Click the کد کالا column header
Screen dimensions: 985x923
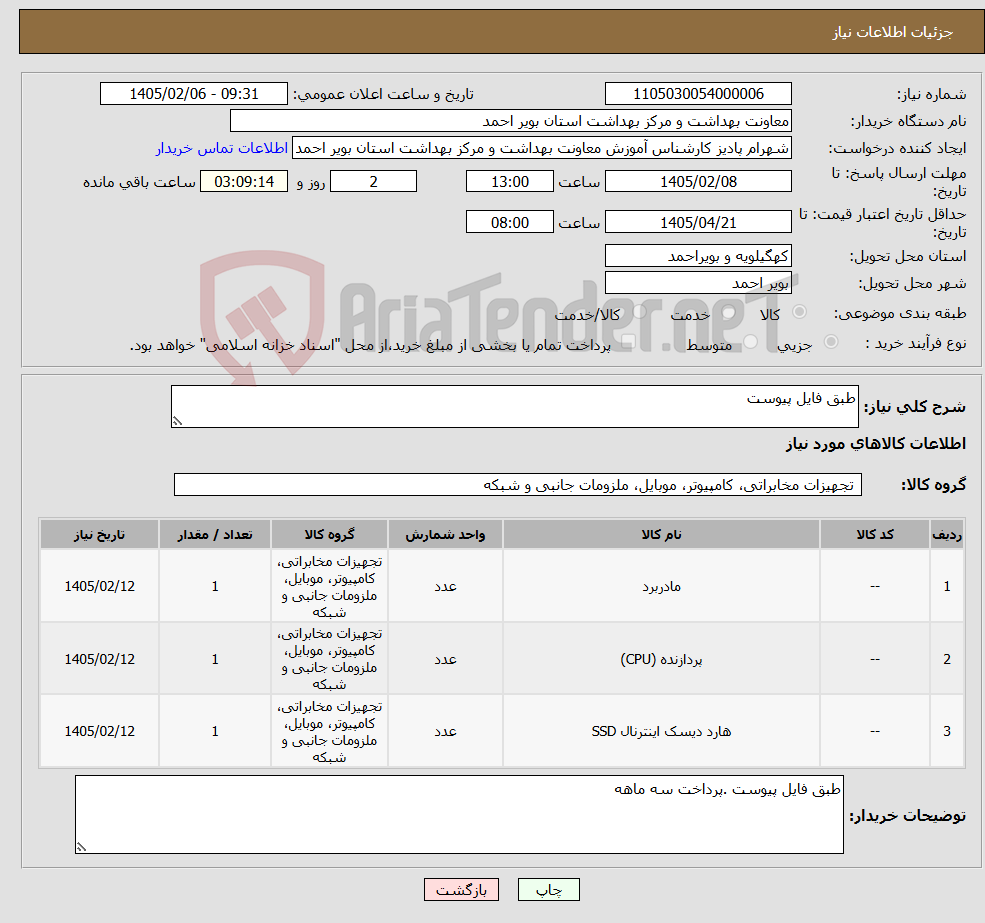coord(874,534)
